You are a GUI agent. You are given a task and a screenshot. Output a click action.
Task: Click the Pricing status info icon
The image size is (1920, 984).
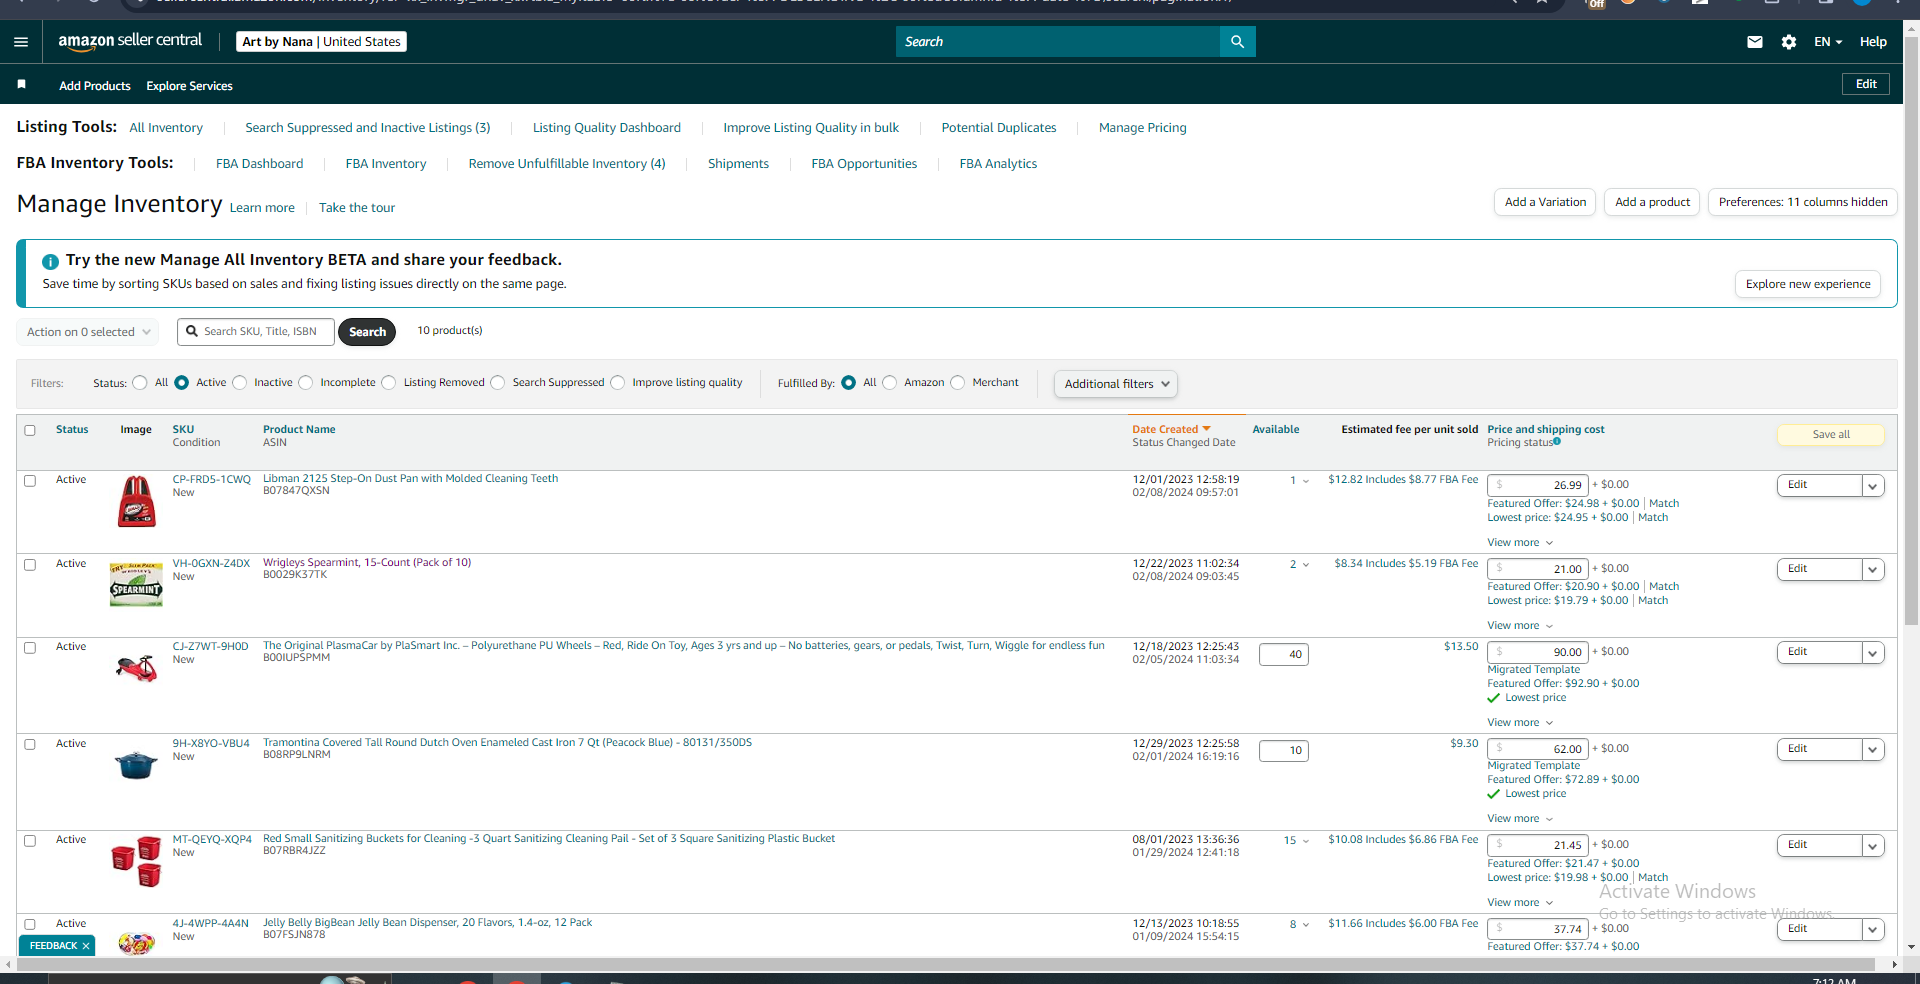click(1557, 441)
